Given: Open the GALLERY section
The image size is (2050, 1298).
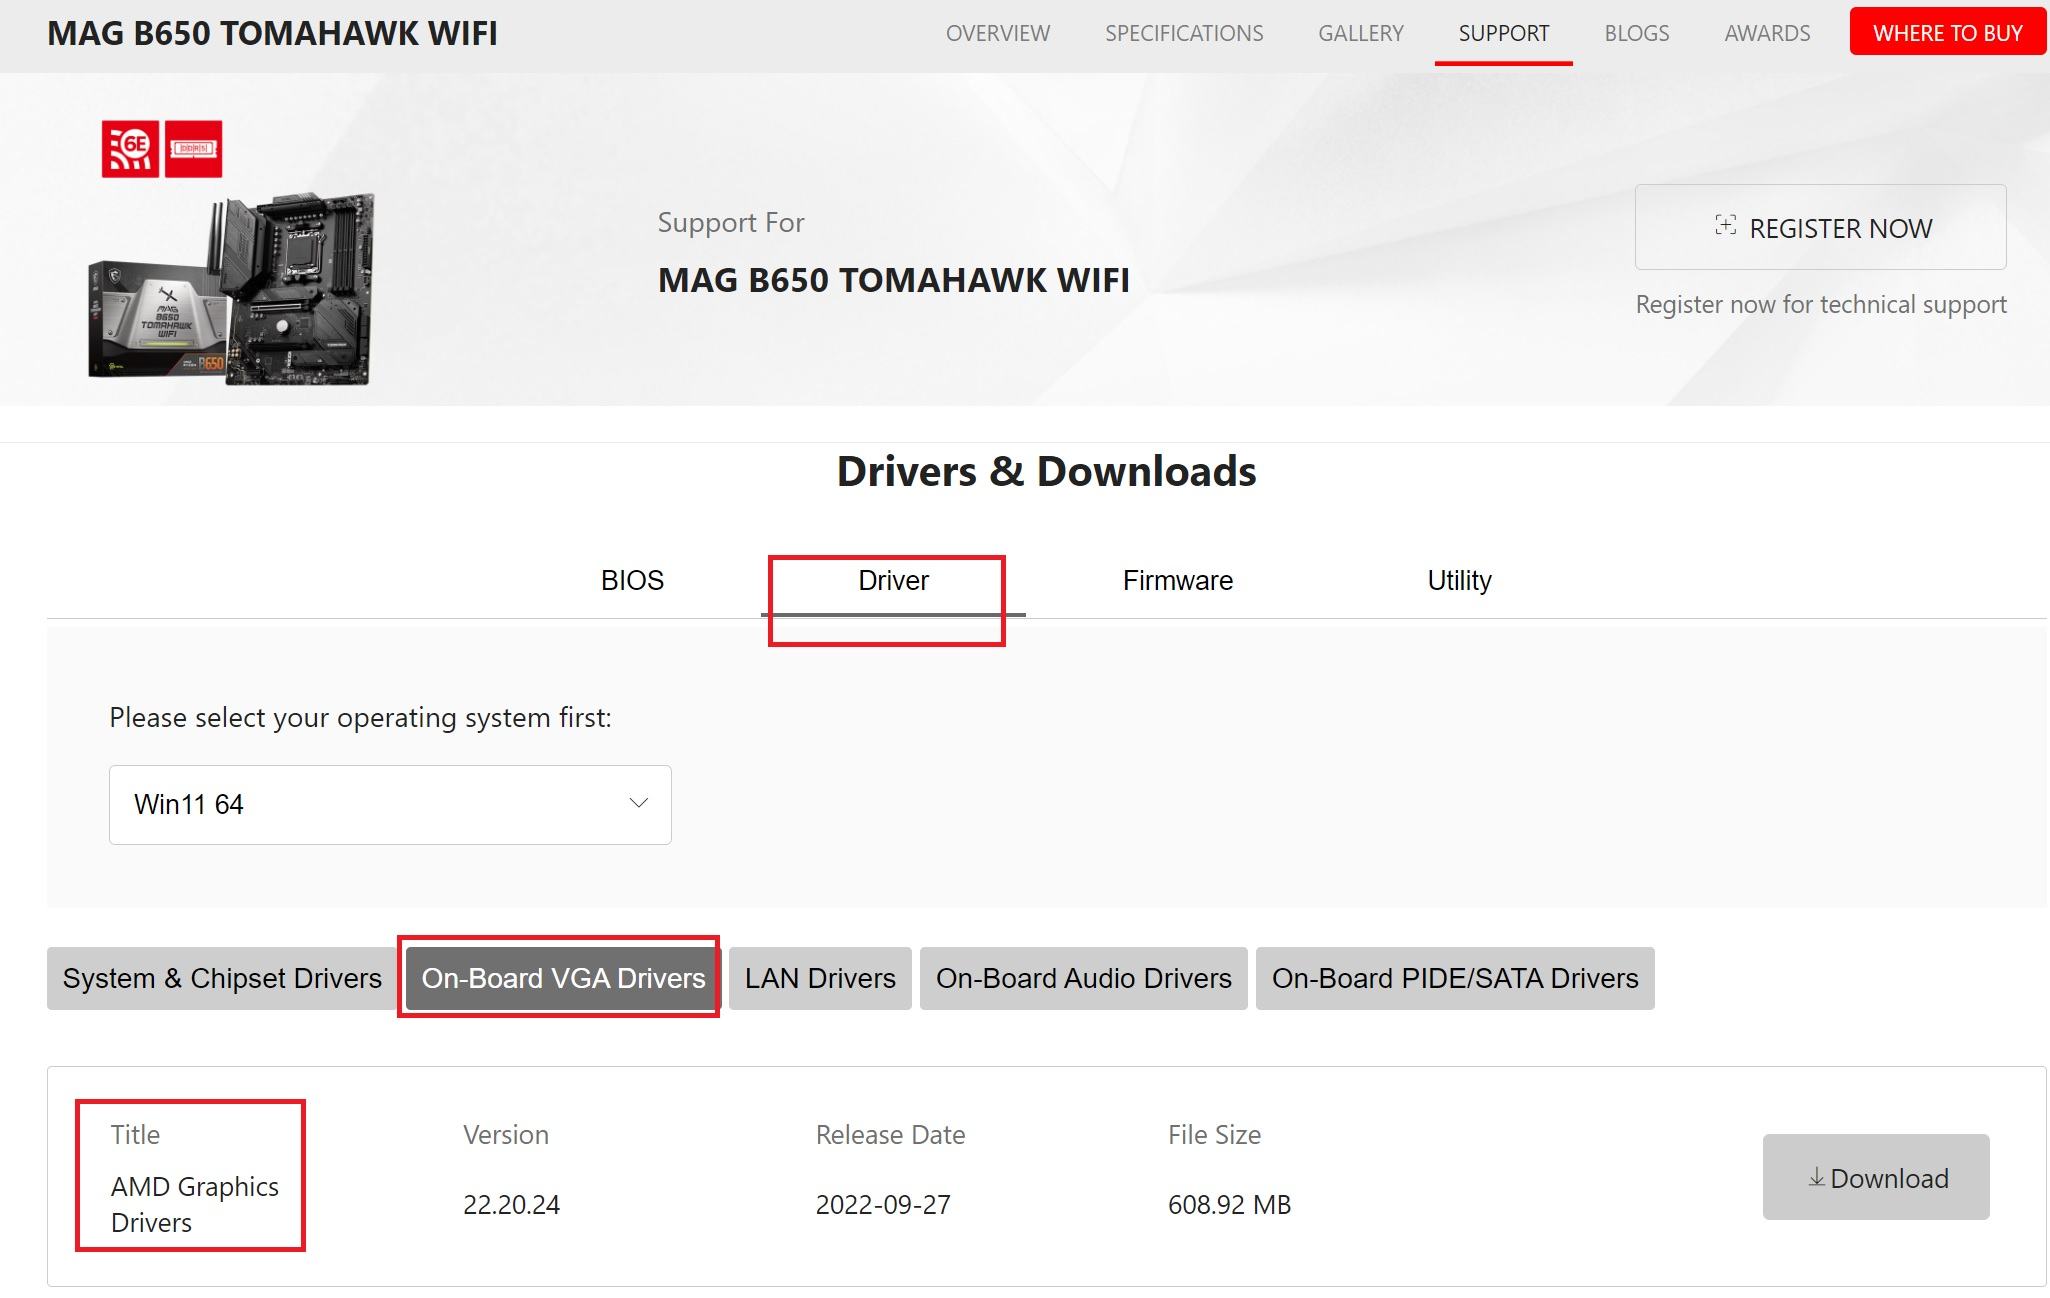Looking at the screenshot, I should tap(1361, 33).
